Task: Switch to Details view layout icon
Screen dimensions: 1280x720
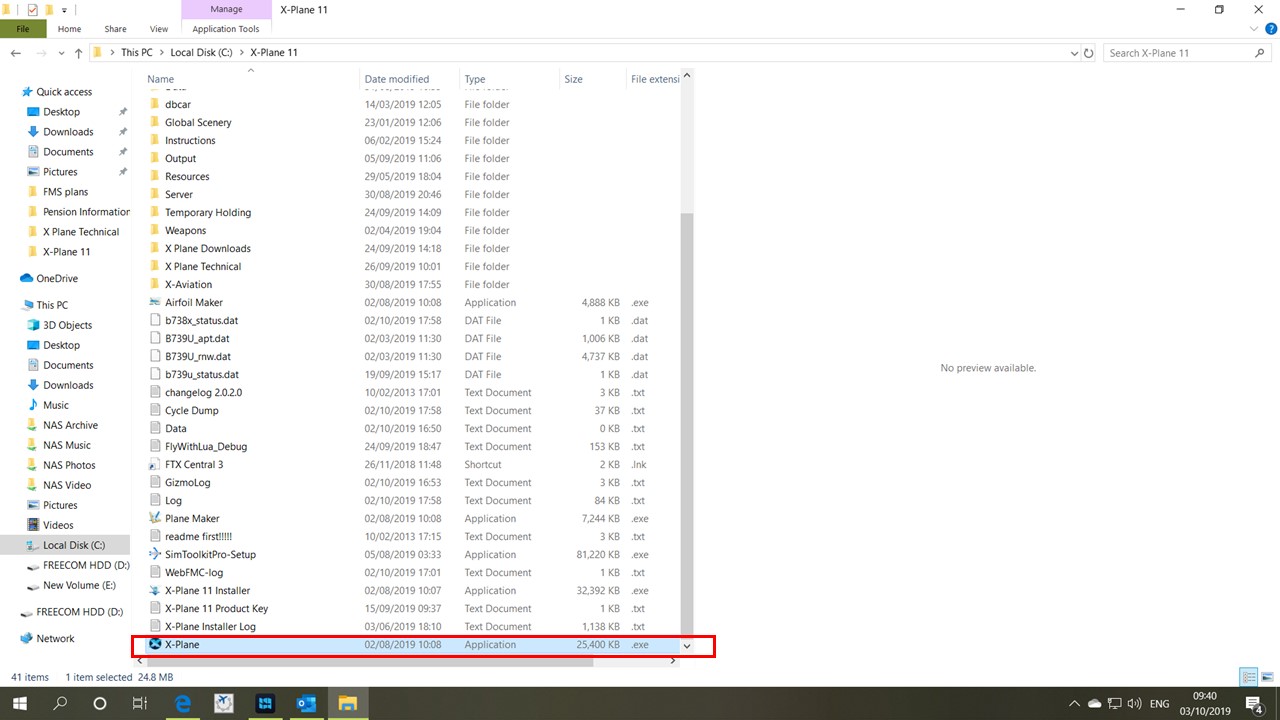Action: pos(1249,677)
